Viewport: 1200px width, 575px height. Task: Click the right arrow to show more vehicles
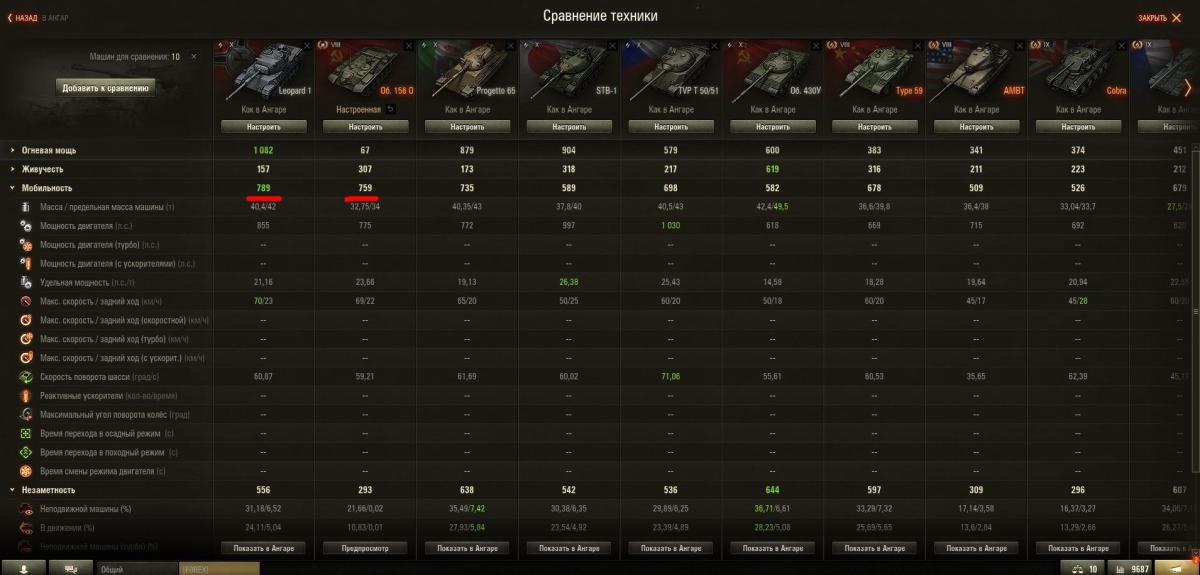1188,88
